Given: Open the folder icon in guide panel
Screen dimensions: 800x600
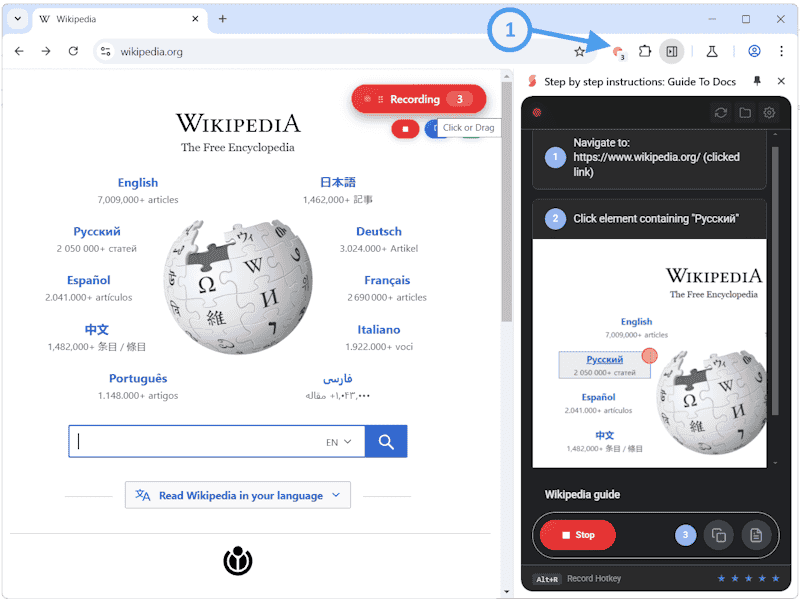Looking at the screenshot, I should (745, 113).
